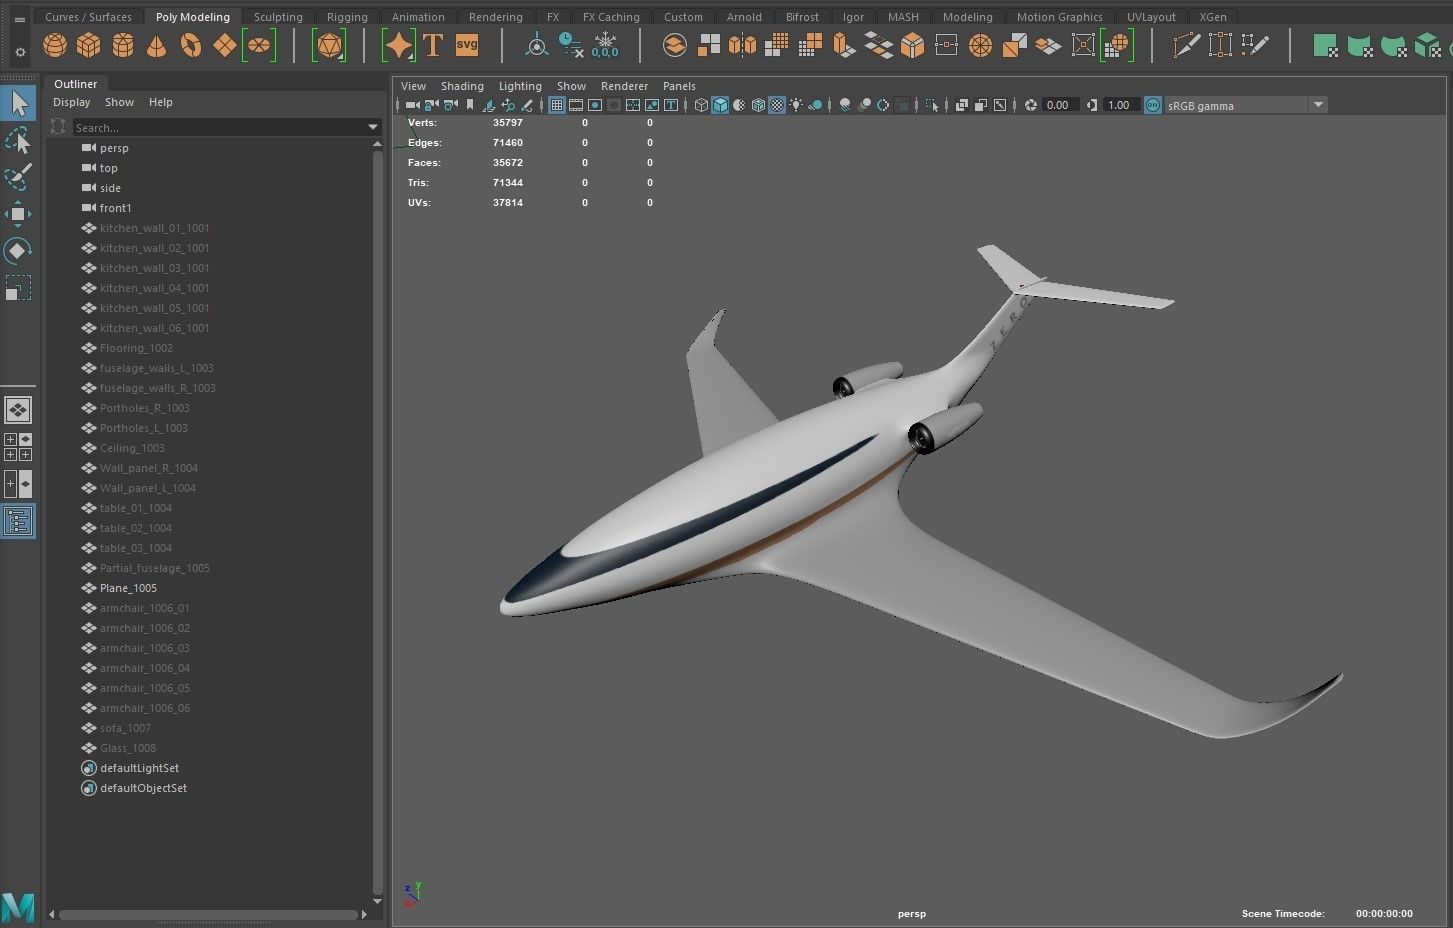Open the shelf menu at top-left

click(x=20, y=19)
